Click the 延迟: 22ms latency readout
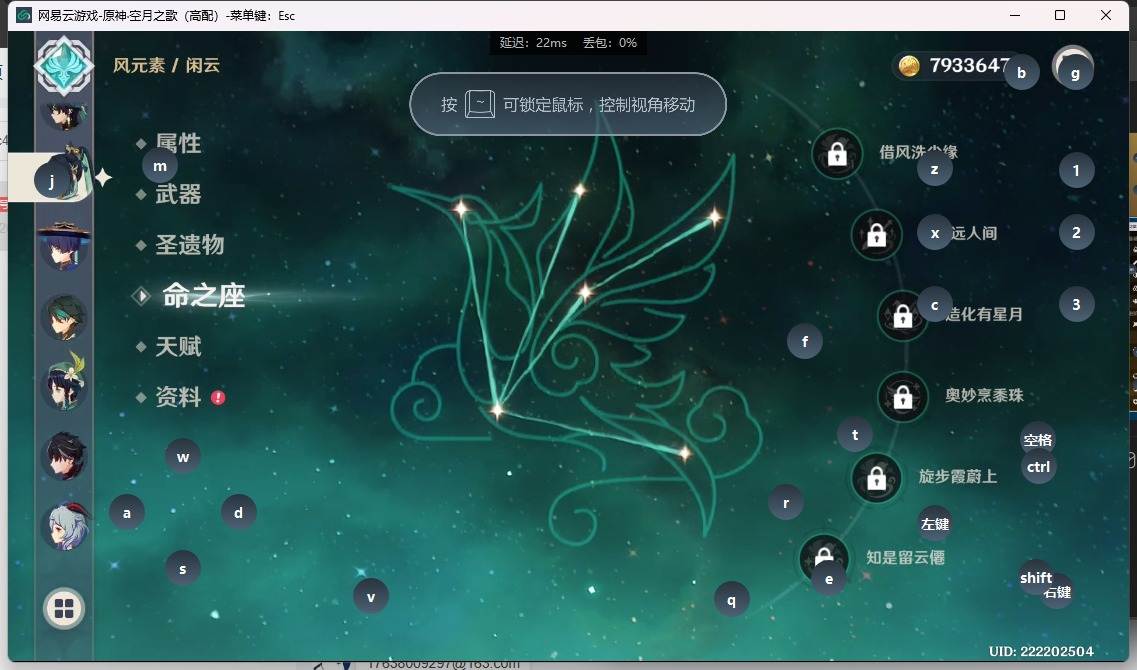The height and width of the screenshot is (670, 1137). (x=533, y=43)
